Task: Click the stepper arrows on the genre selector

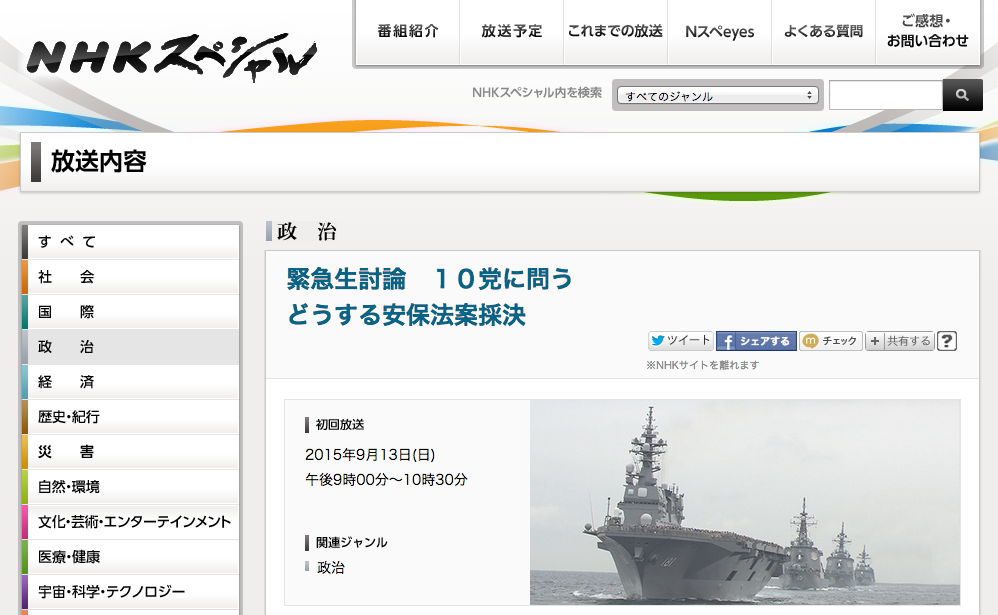Action: [809, 95]
